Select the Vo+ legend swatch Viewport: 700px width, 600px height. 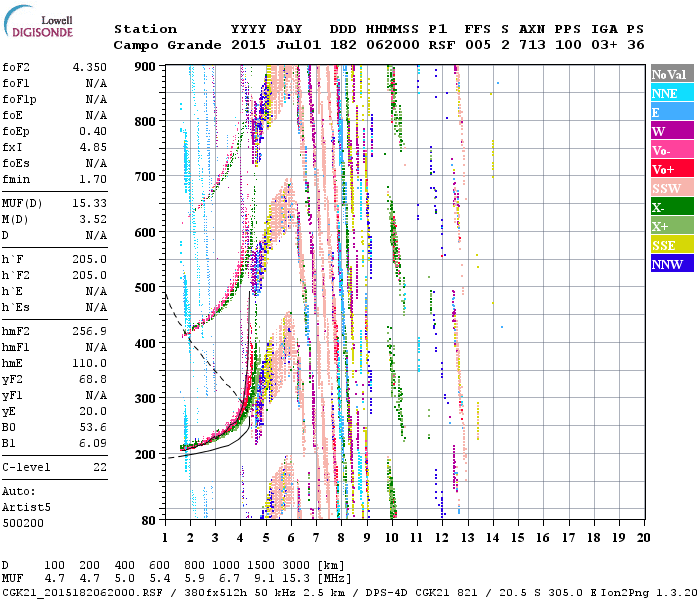(672, 169)
